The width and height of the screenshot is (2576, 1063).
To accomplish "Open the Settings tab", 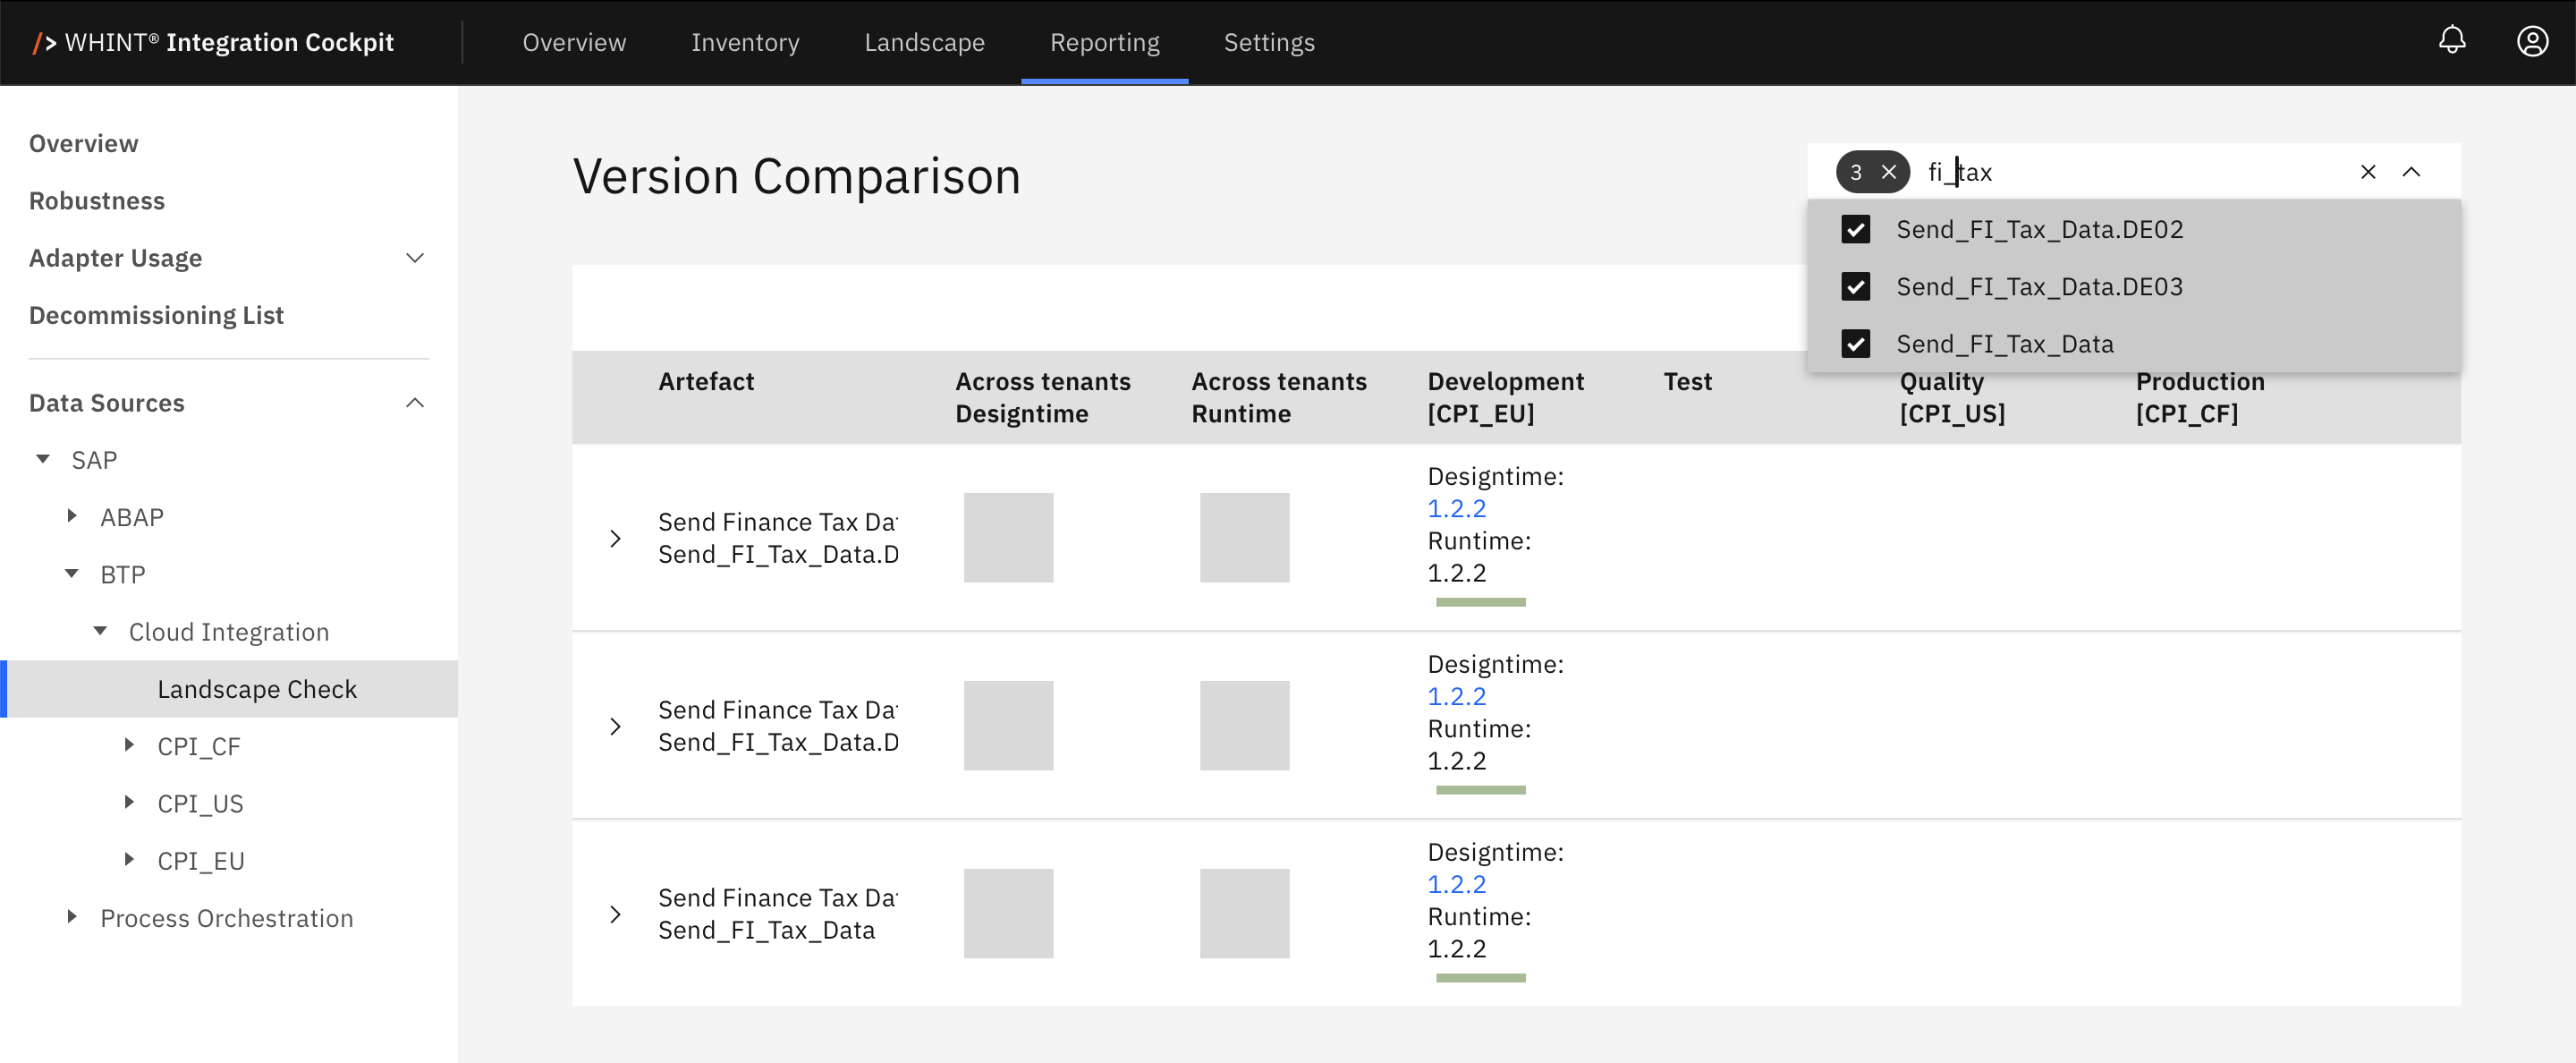I will click(1269, 42).
